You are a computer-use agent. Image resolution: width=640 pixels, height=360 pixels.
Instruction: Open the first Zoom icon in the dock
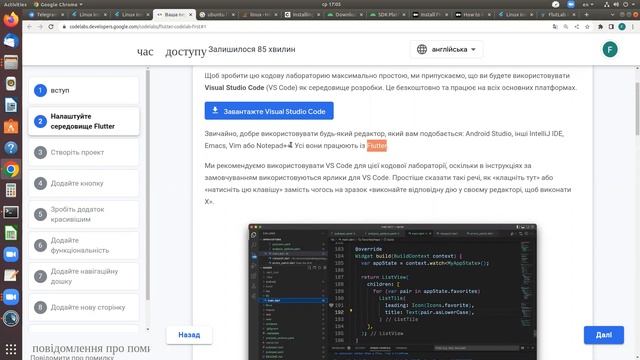click(11, 254)
